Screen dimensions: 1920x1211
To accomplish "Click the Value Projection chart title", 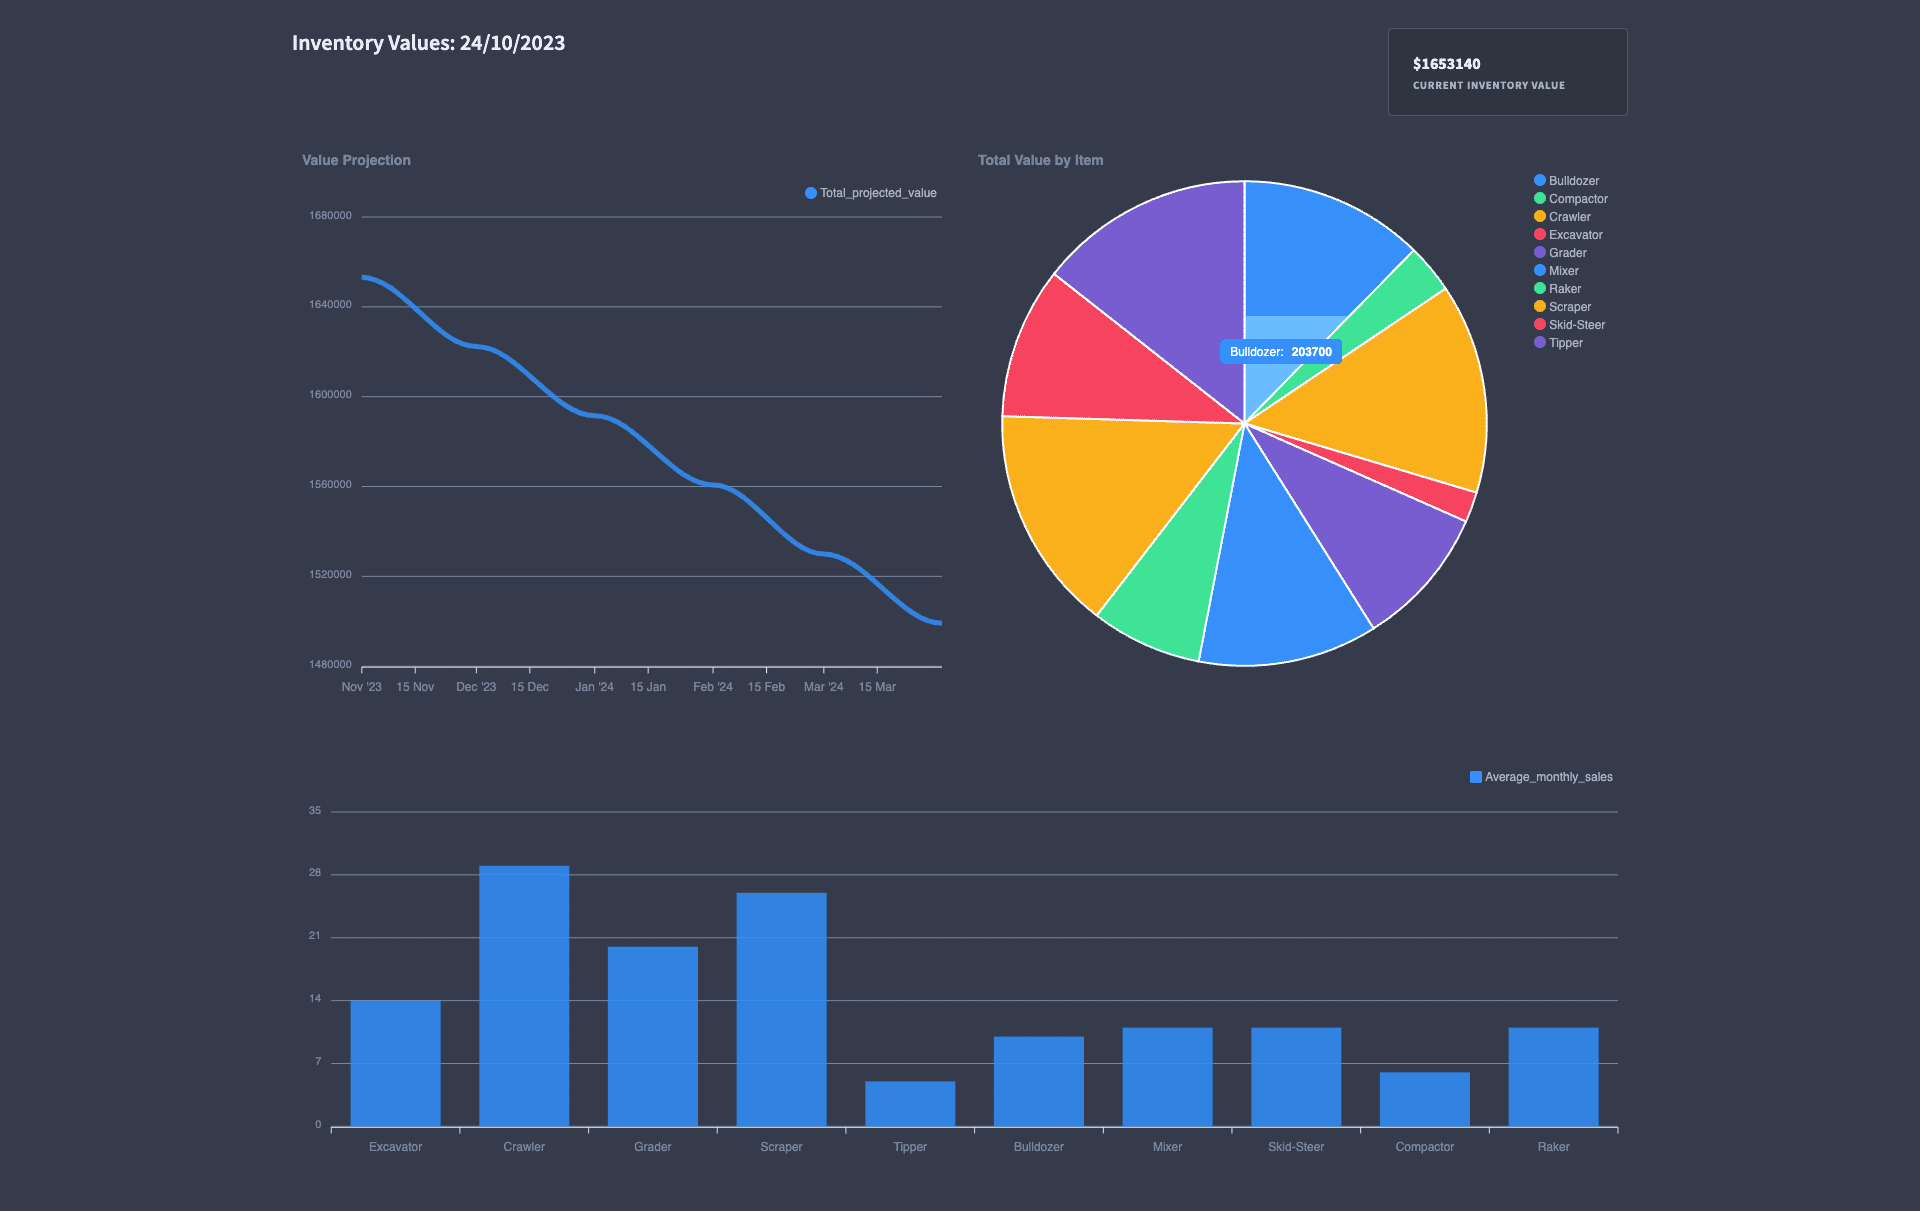I will coord(356,160).
